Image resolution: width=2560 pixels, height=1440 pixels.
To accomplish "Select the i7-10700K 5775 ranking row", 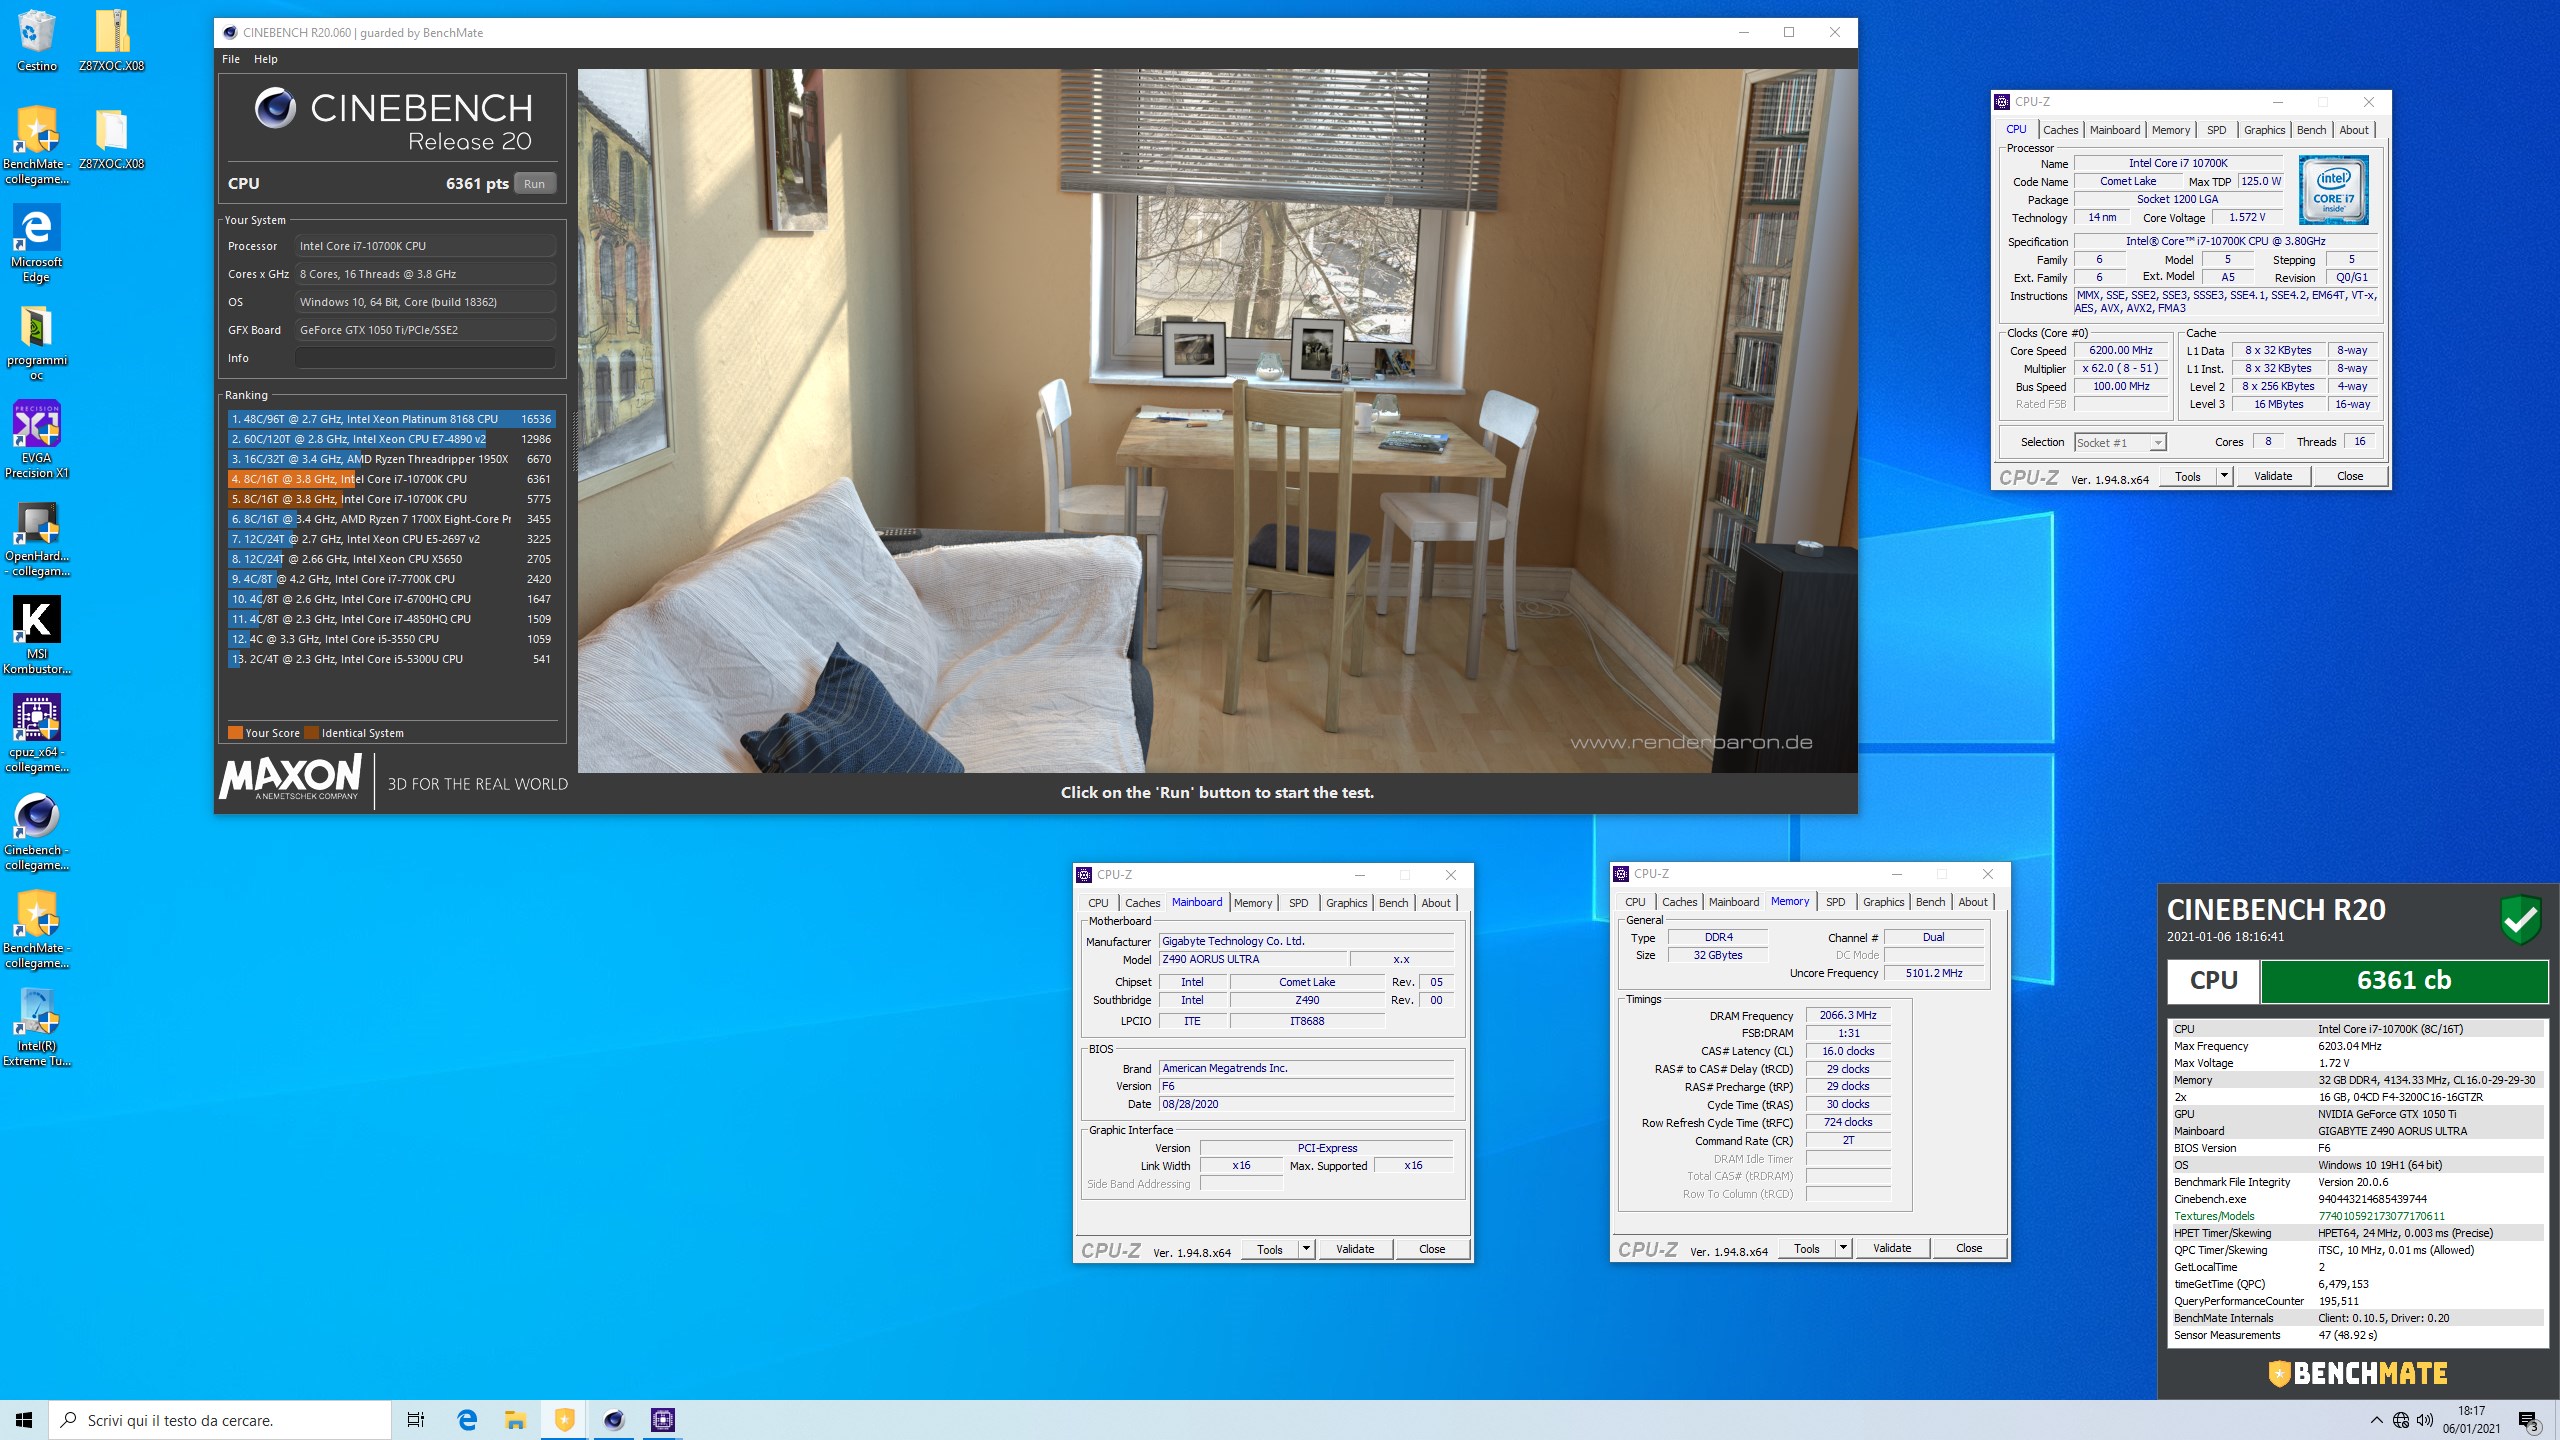I will [x=391, y=499].
